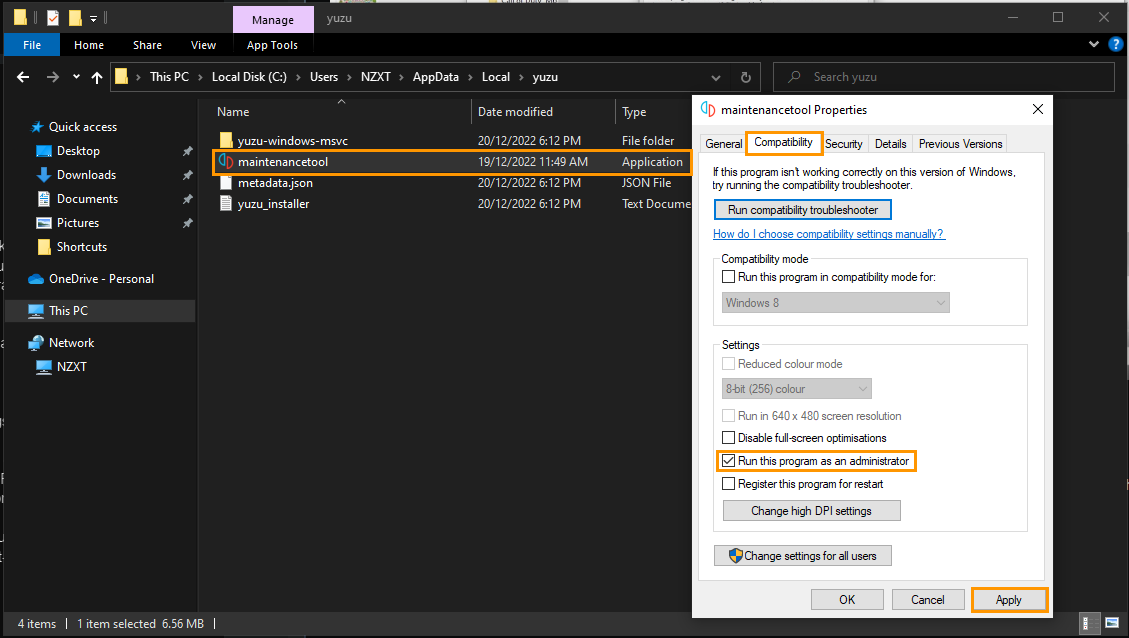This screenshot has width=1129, height=638.
Task: Switch to the Share ribbon tab
Action: click(x=148, y=45)
